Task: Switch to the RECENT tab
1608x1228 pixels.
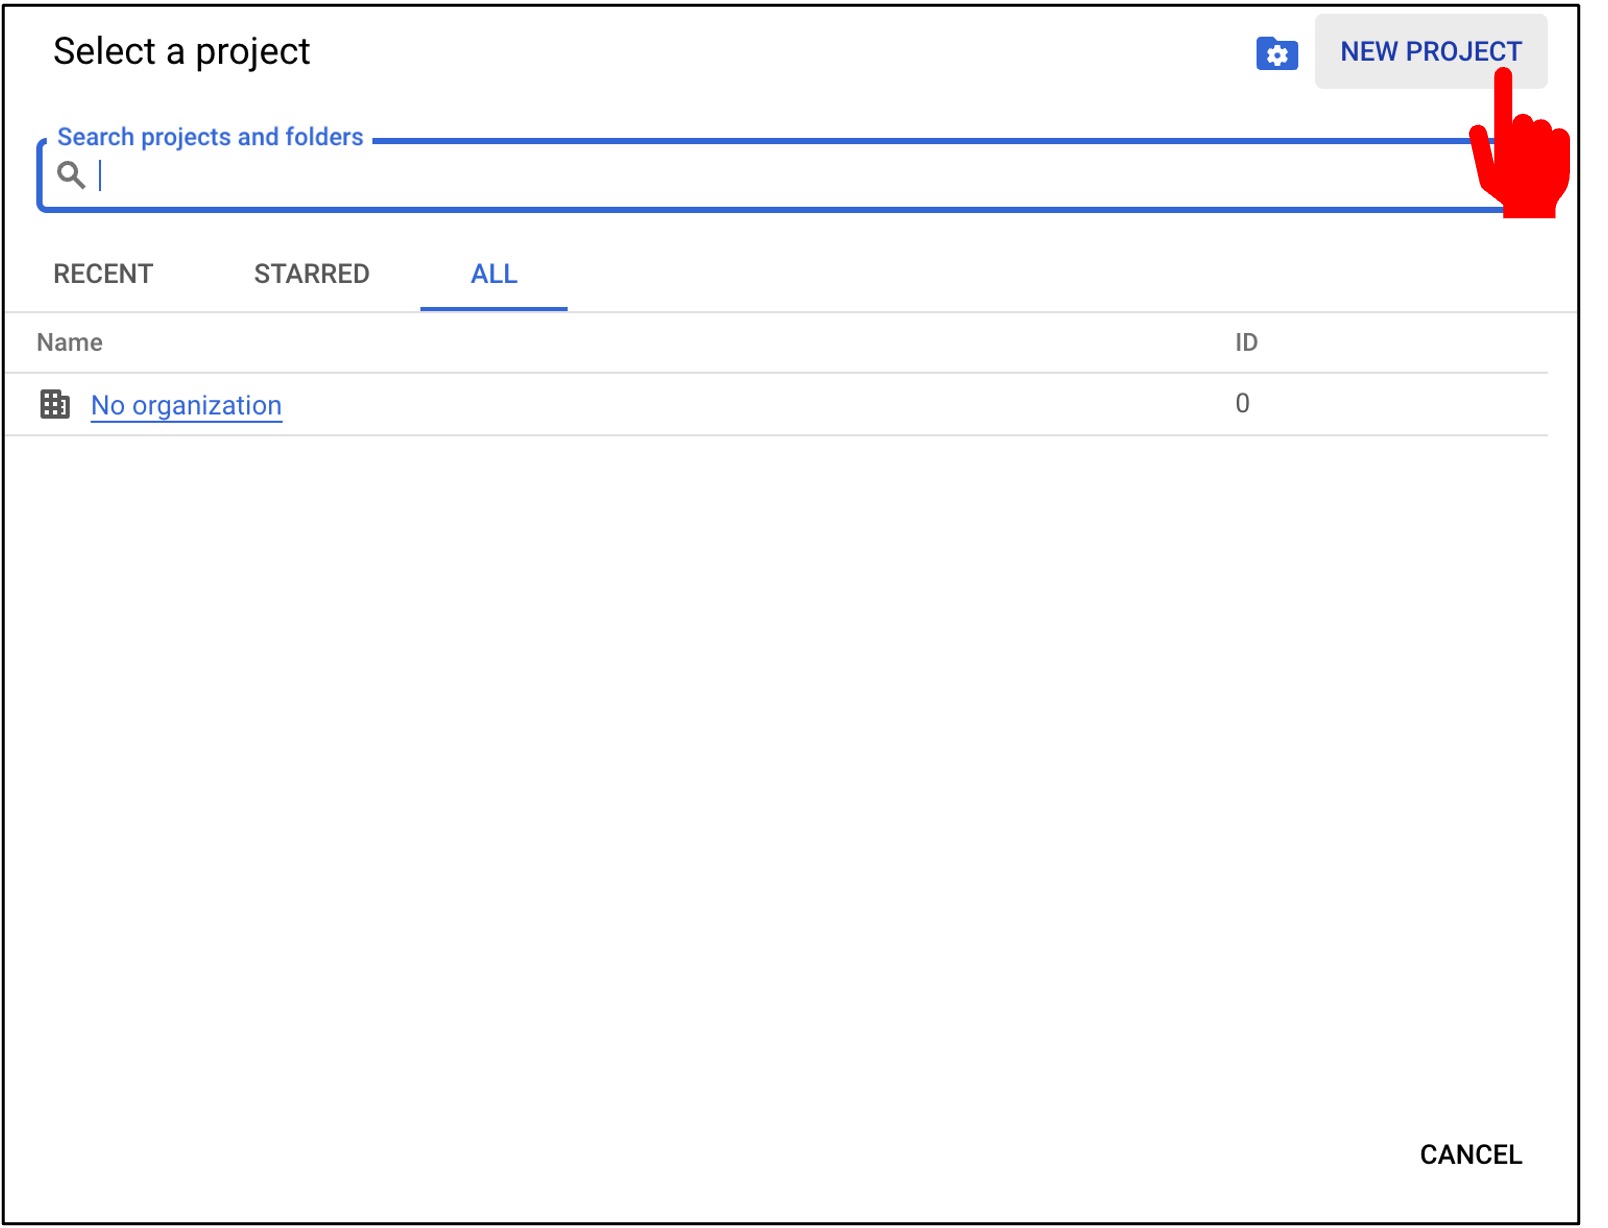Action: coord(103,274)
